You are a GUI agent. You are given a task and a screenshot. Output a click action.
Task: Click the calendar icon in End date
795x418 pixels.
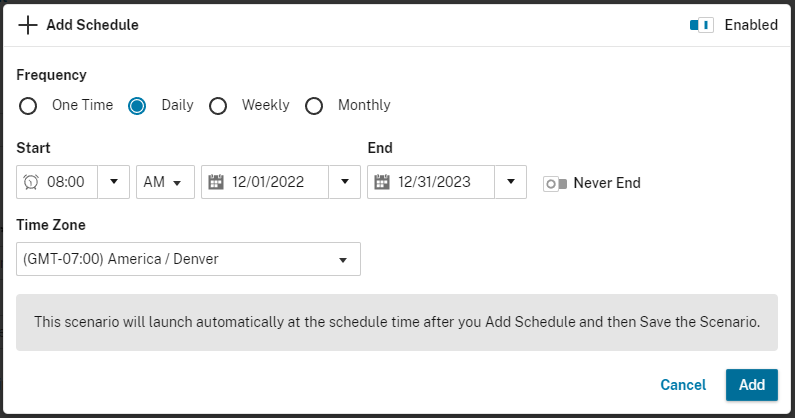(x=381, y=182)
